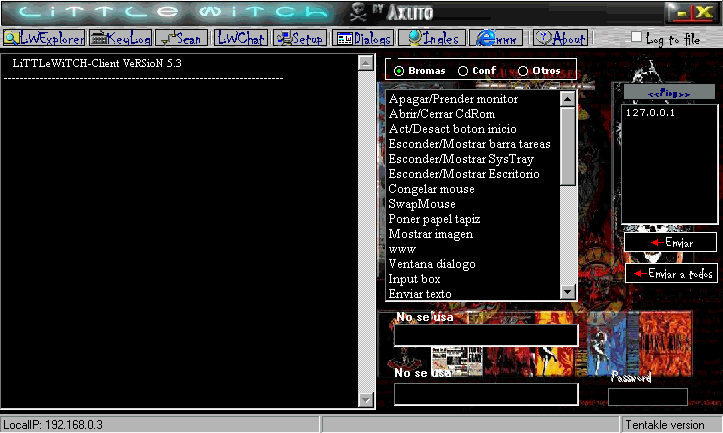Open the LWChat window

[241, 38]
